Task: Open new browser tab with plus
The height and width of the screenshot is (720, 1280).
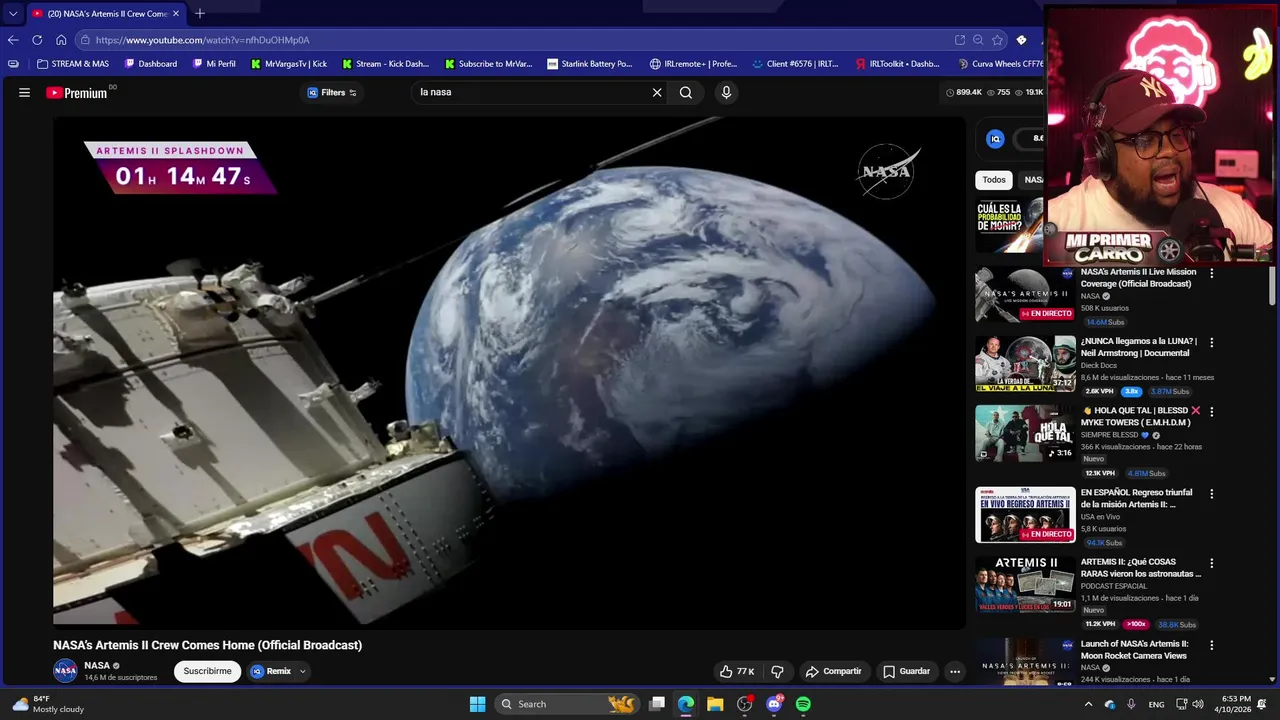Action: [200, 13]
